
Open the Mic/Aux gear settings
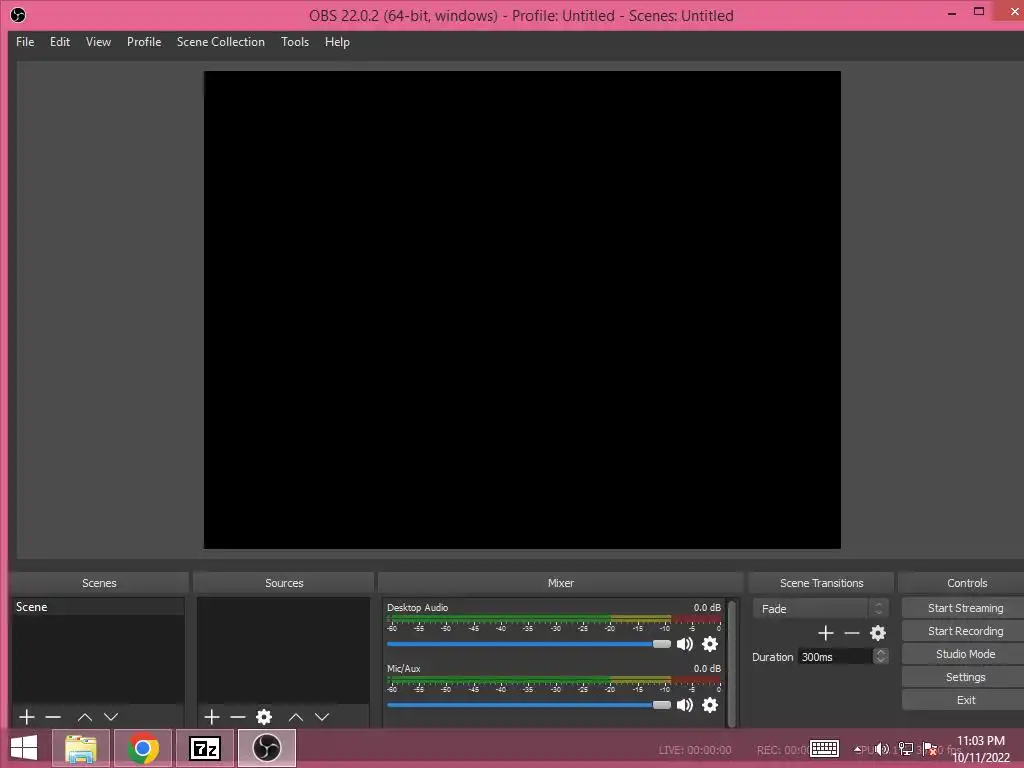710,705
